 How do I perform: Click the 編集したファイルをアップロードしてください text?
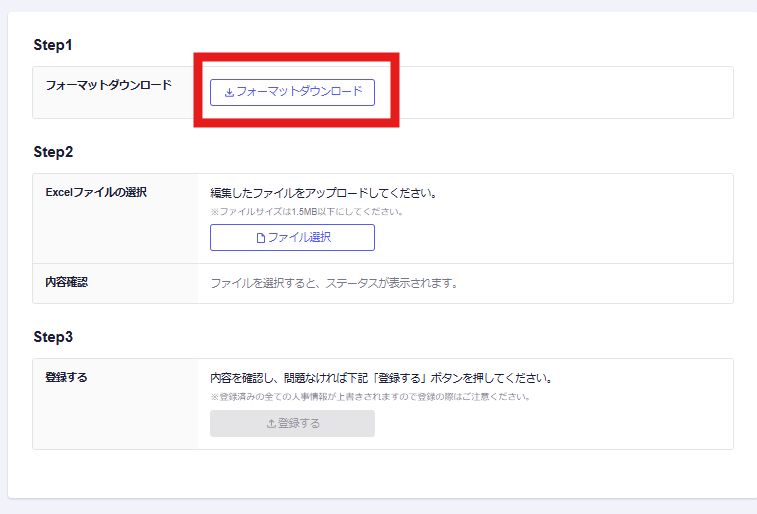324,193
